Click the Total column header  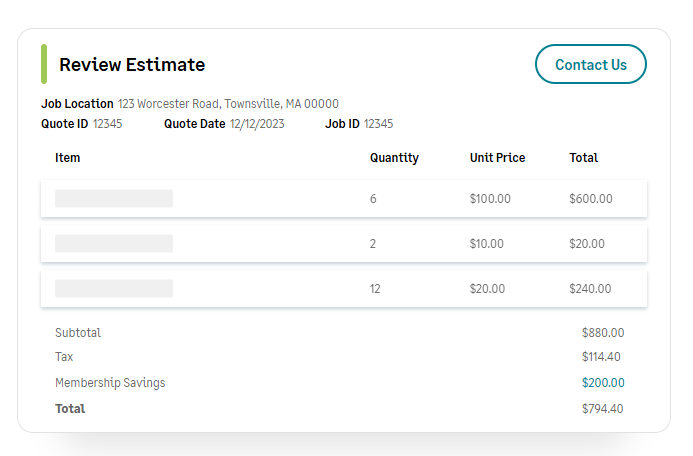583,158
